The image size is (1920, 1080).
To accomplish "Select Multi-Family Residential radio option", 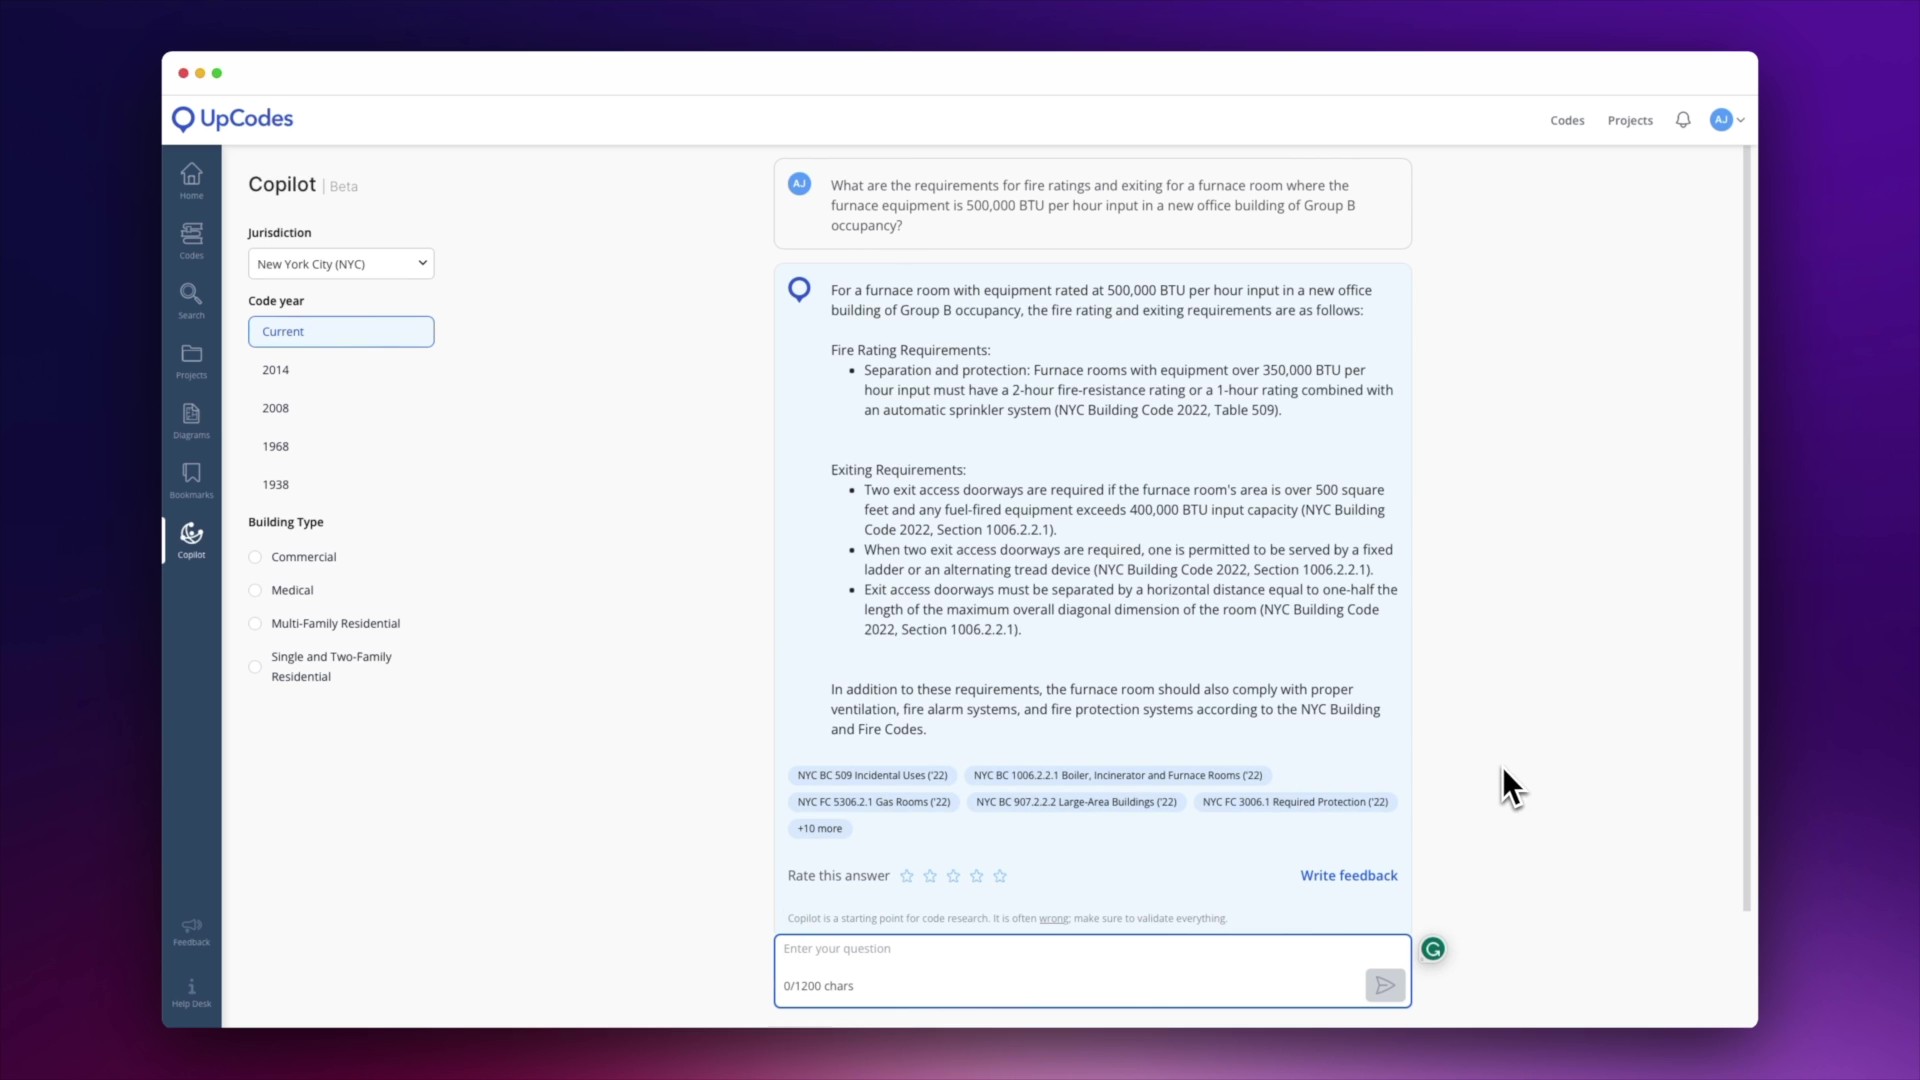I will [x=255, y=624].
